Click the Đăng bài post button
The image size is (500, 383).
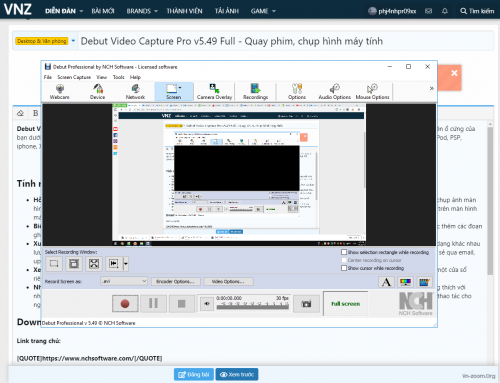click(194, 374)
